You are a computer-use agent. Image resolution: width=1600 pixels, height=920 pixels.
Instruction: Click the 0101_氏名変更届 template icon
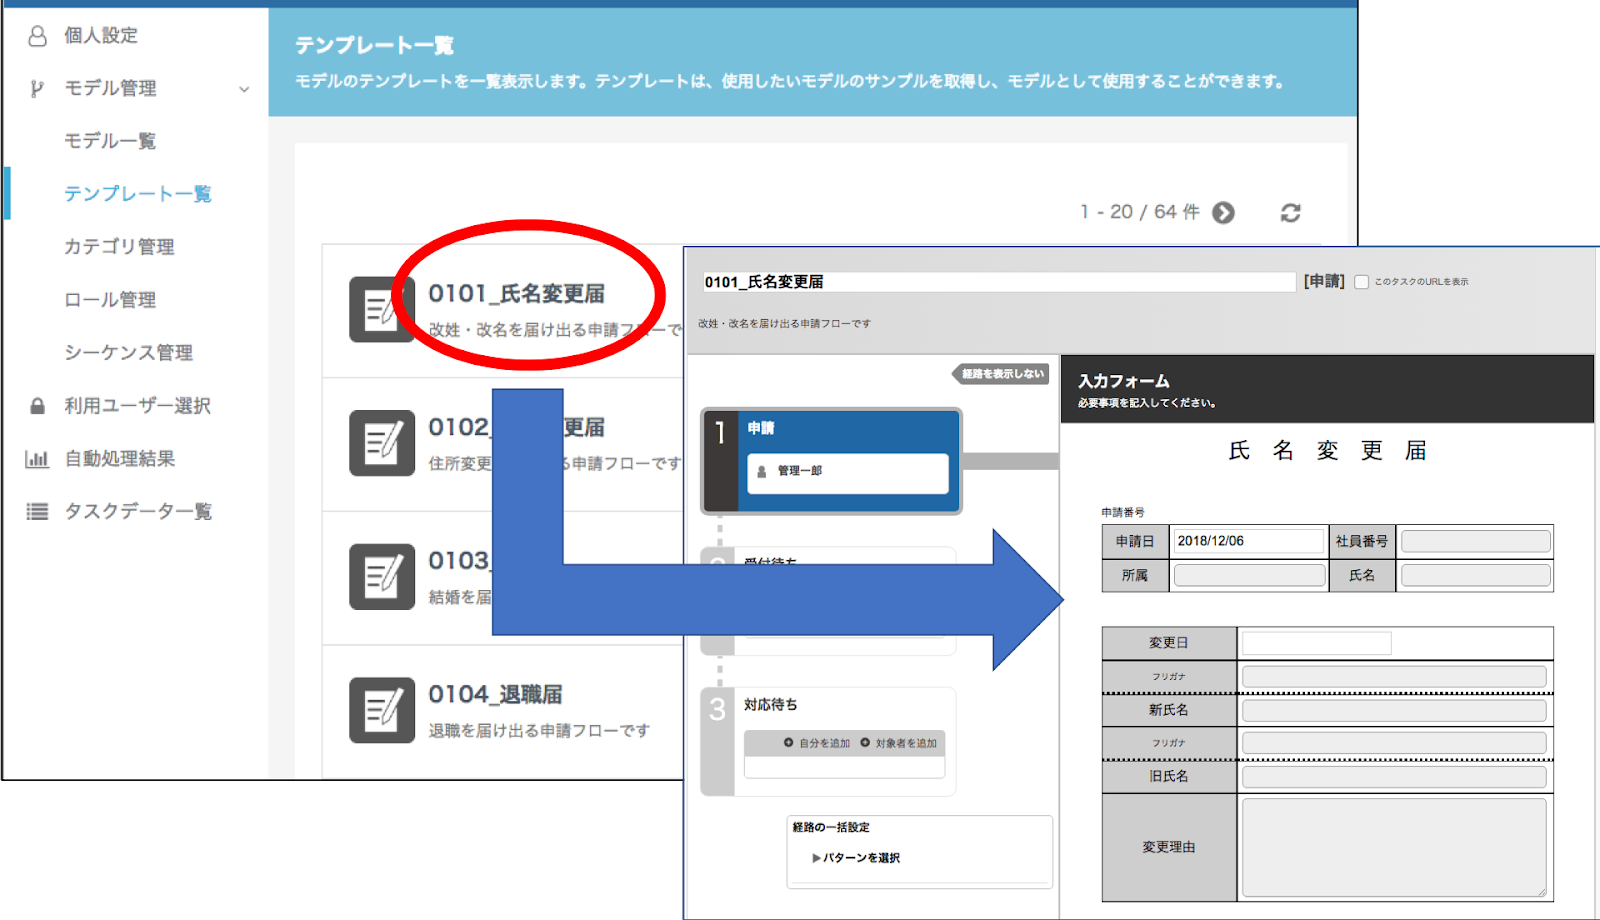[x=381, y=310]
